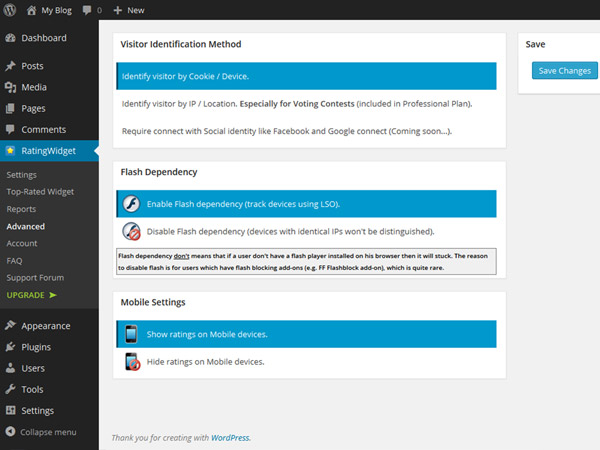Open the Posts menu item
600x450 pixels.
49,66
